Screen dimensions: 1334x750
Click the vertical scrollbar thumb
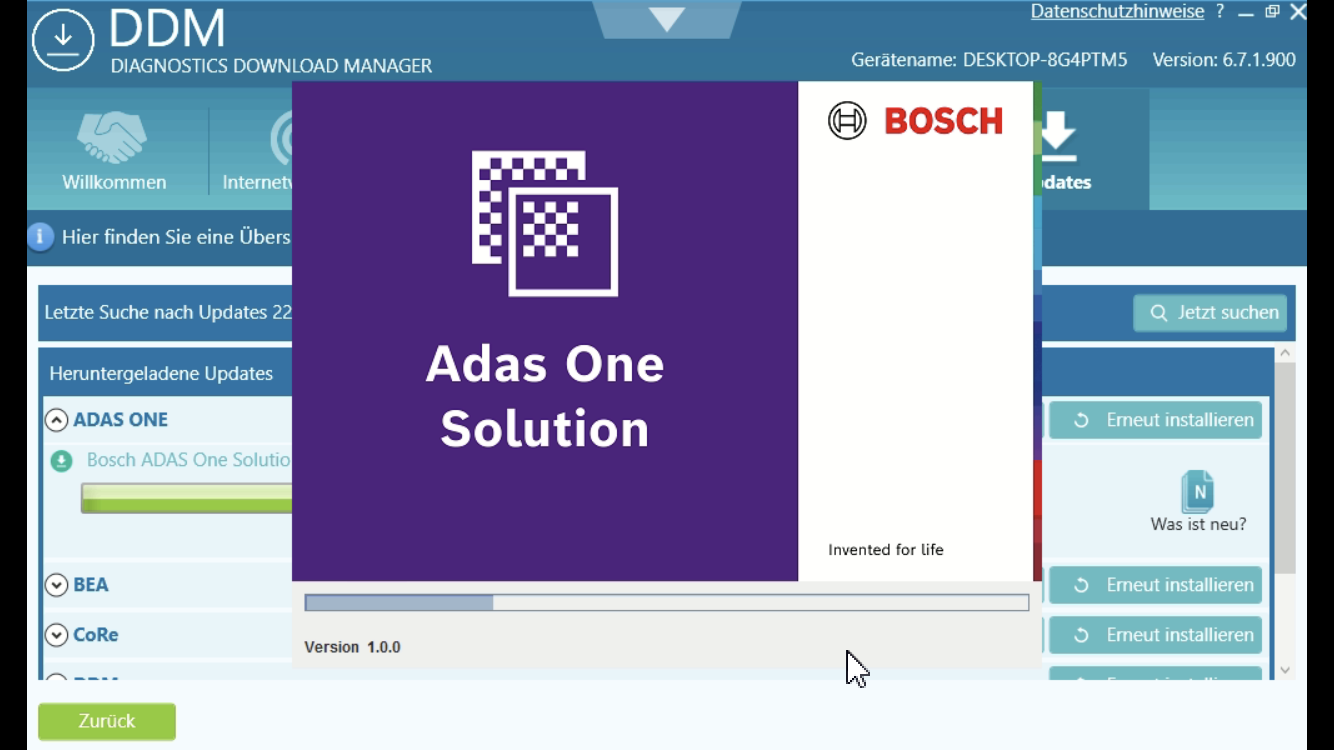[x=1285, y=468]
